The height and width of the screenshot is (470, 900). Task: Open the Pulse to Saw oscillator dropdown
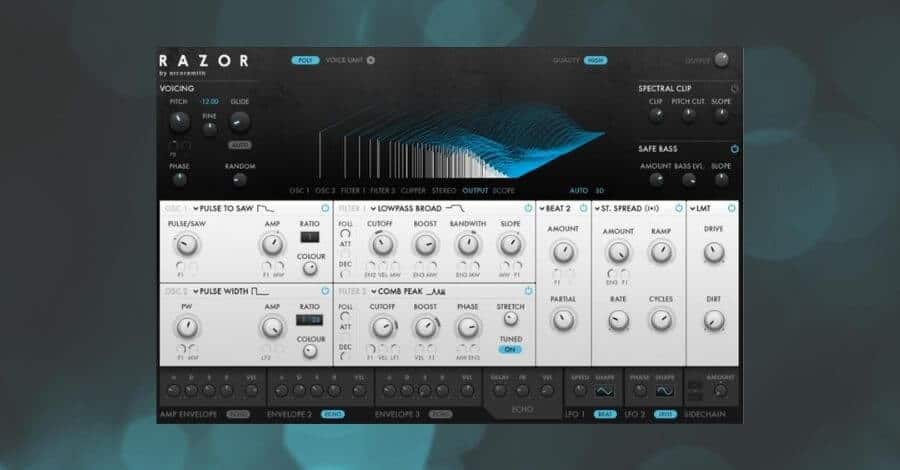(x=223, y=208)
